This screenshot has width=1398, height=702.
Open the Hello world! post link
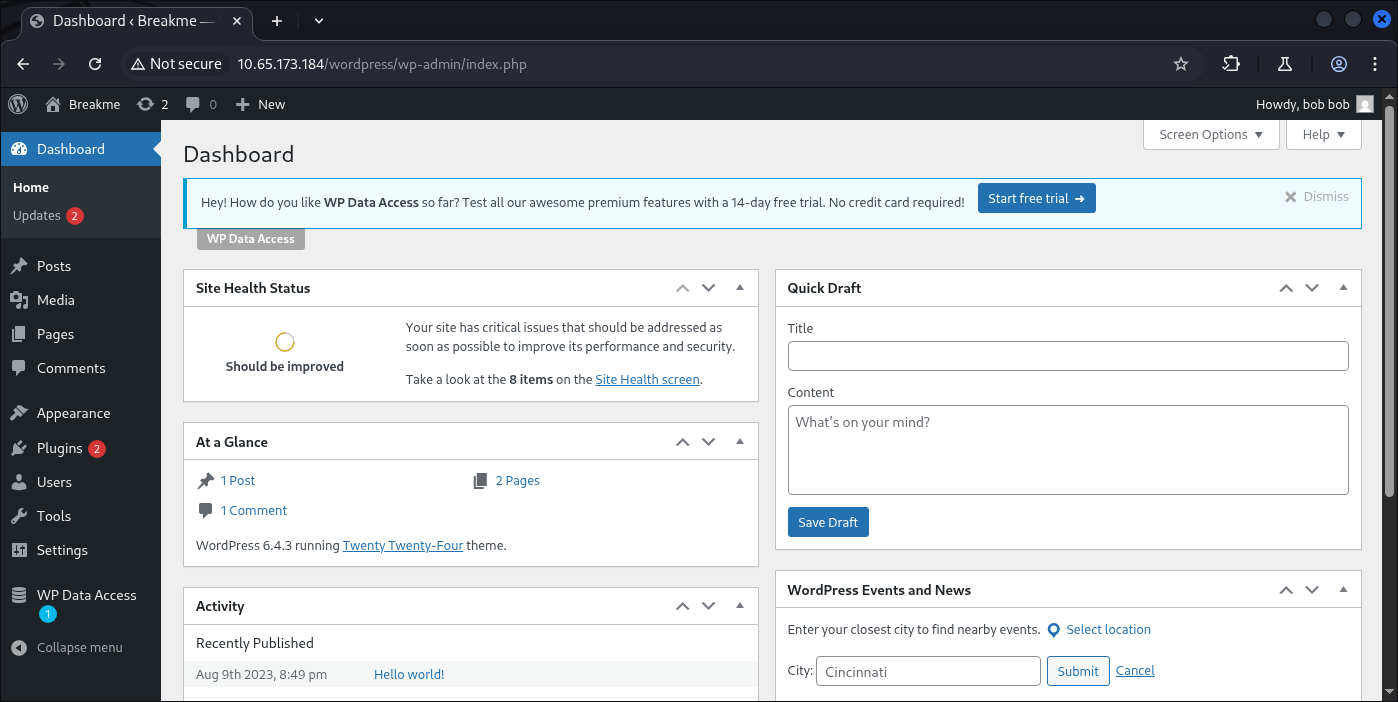coord(409,675)
